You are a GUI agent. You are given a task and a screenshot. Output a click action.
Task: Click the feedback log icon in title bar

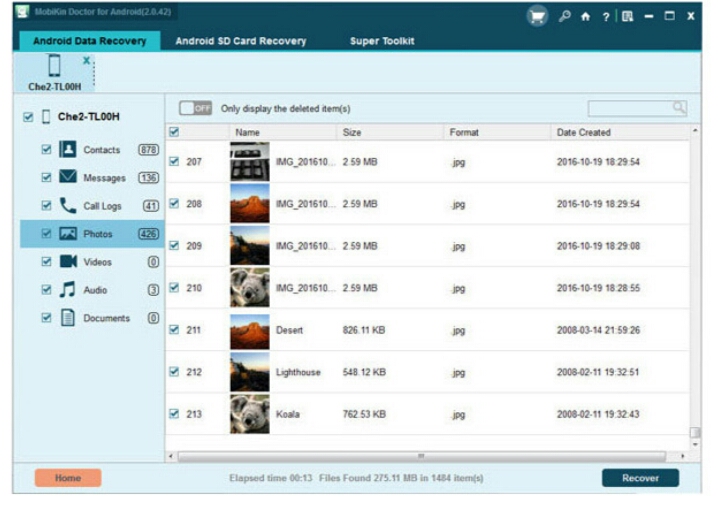tap(626, 16)
